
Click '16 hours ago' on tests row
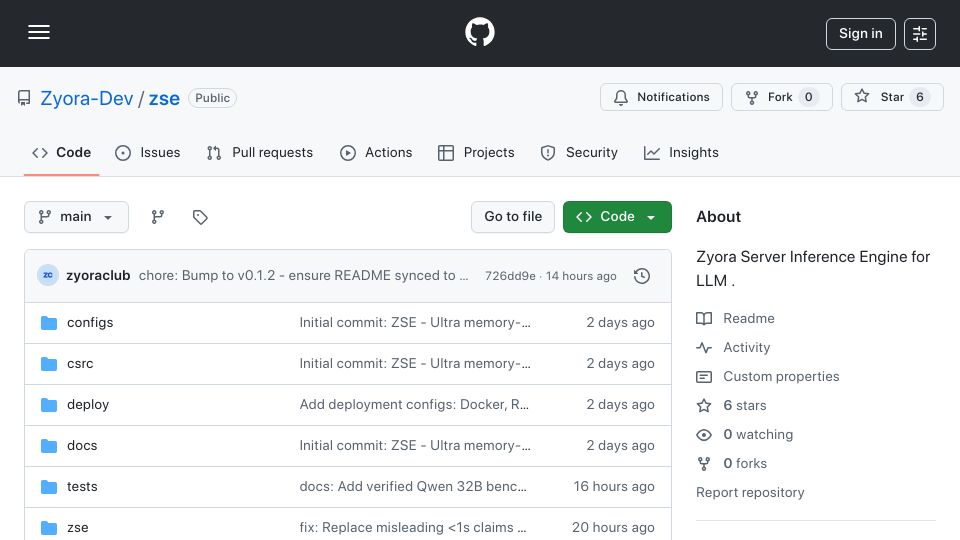[x=613, y=487]
